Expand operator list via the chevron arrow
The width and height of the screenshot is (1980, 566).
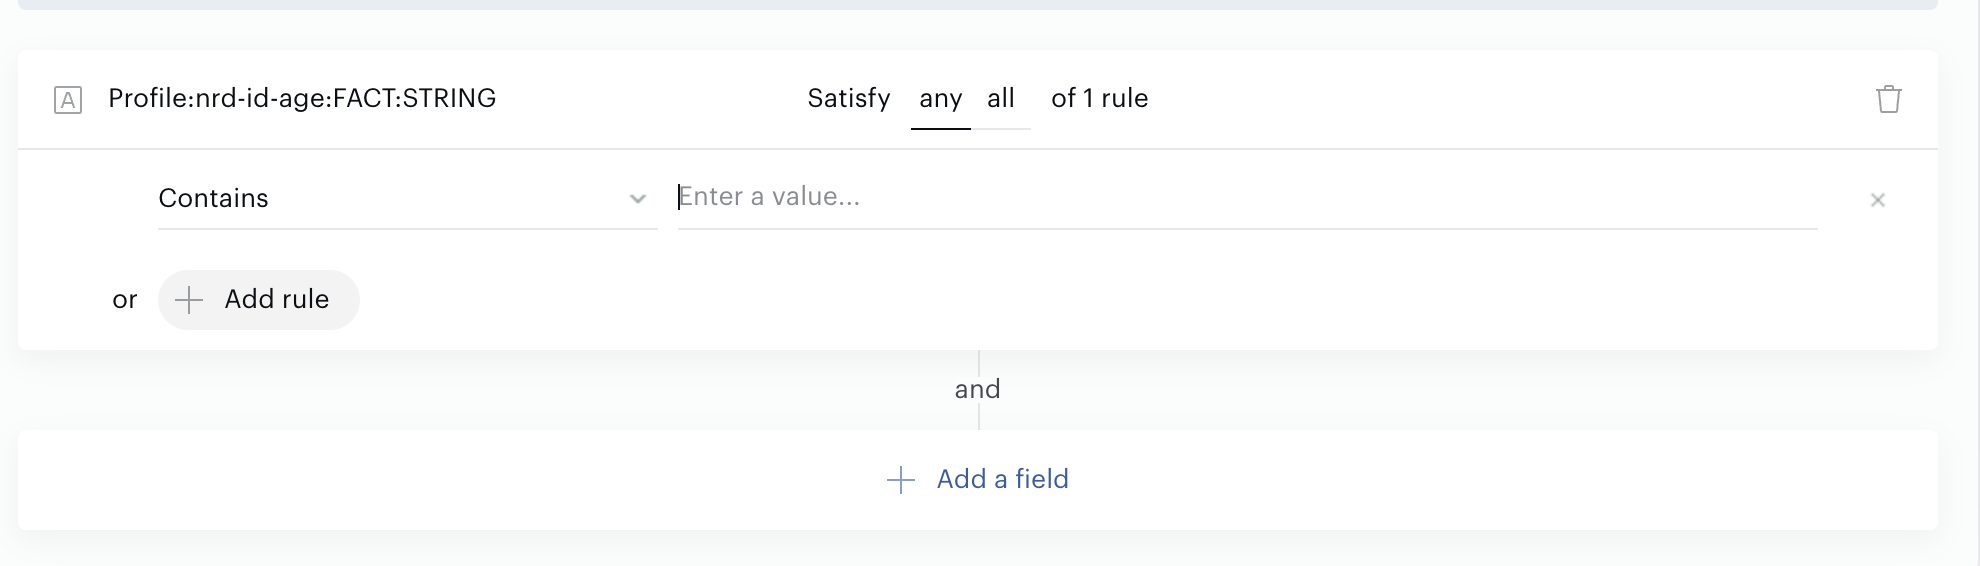coord(638,199)
